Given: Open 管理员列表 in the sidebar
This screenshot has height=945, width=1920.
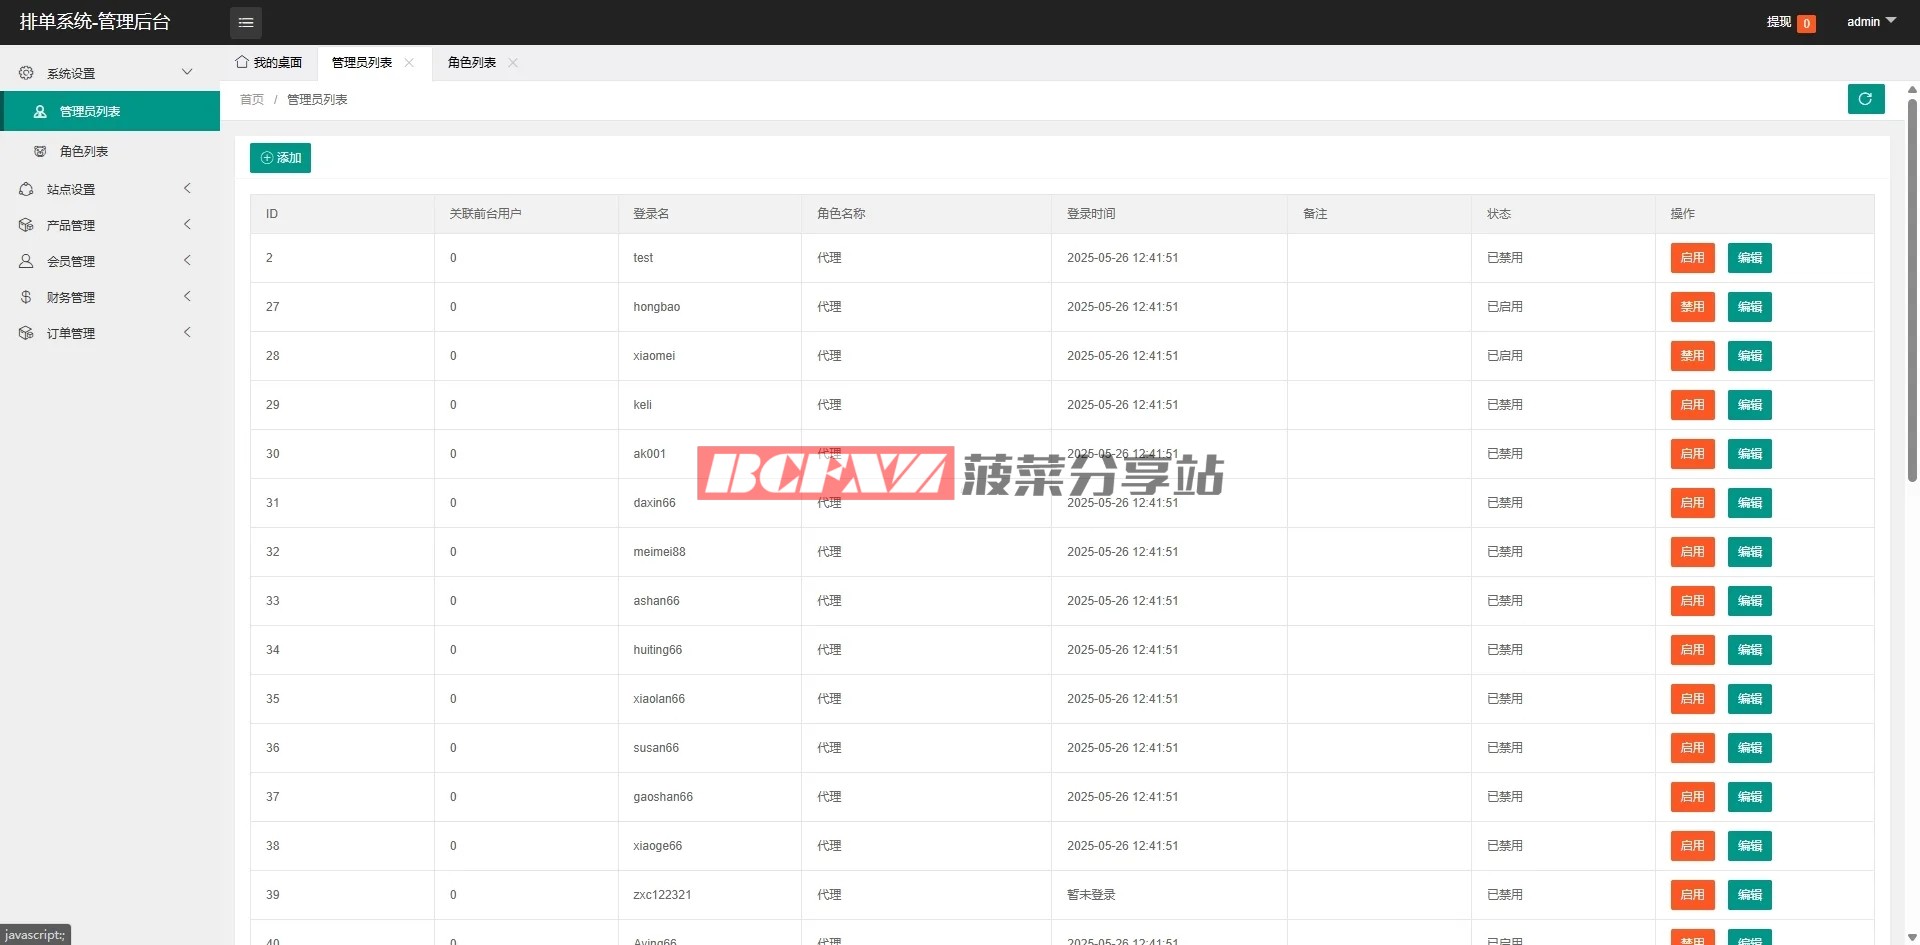Looking at the screenshot, I should point(90,111).
